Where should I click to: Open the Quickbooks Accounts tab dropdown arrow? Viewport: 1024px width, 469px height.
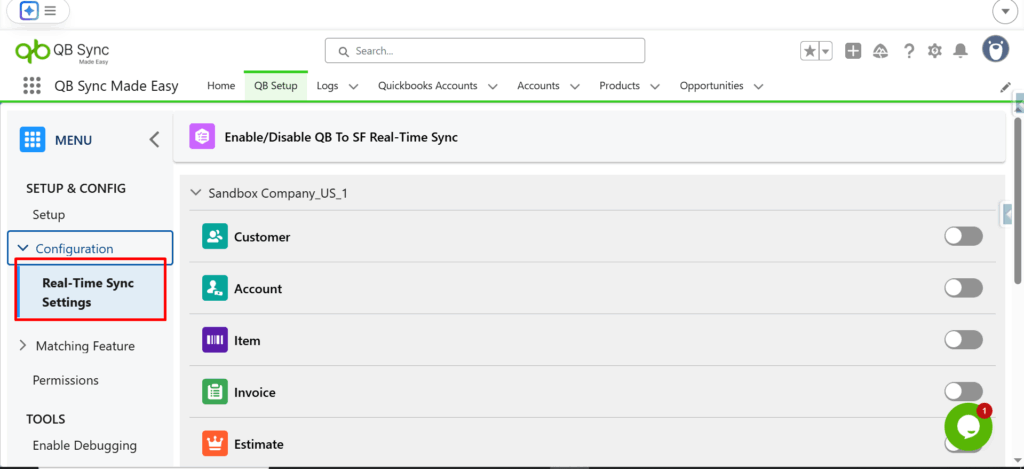point(492,87)
